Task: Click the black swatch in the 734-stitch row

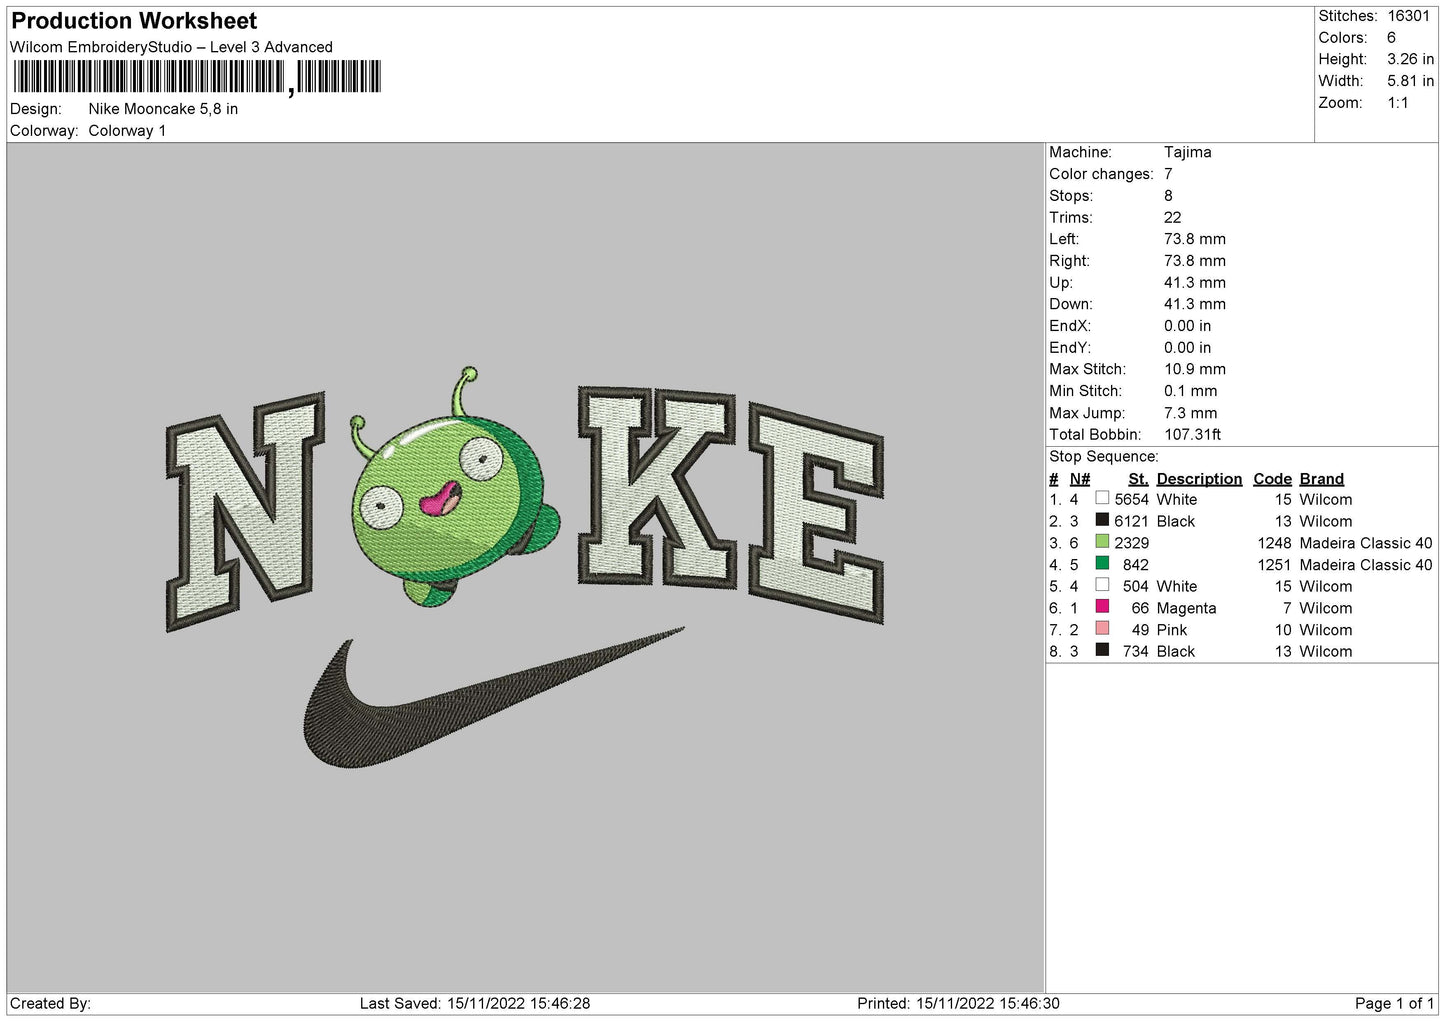Action: (1102, 650)
